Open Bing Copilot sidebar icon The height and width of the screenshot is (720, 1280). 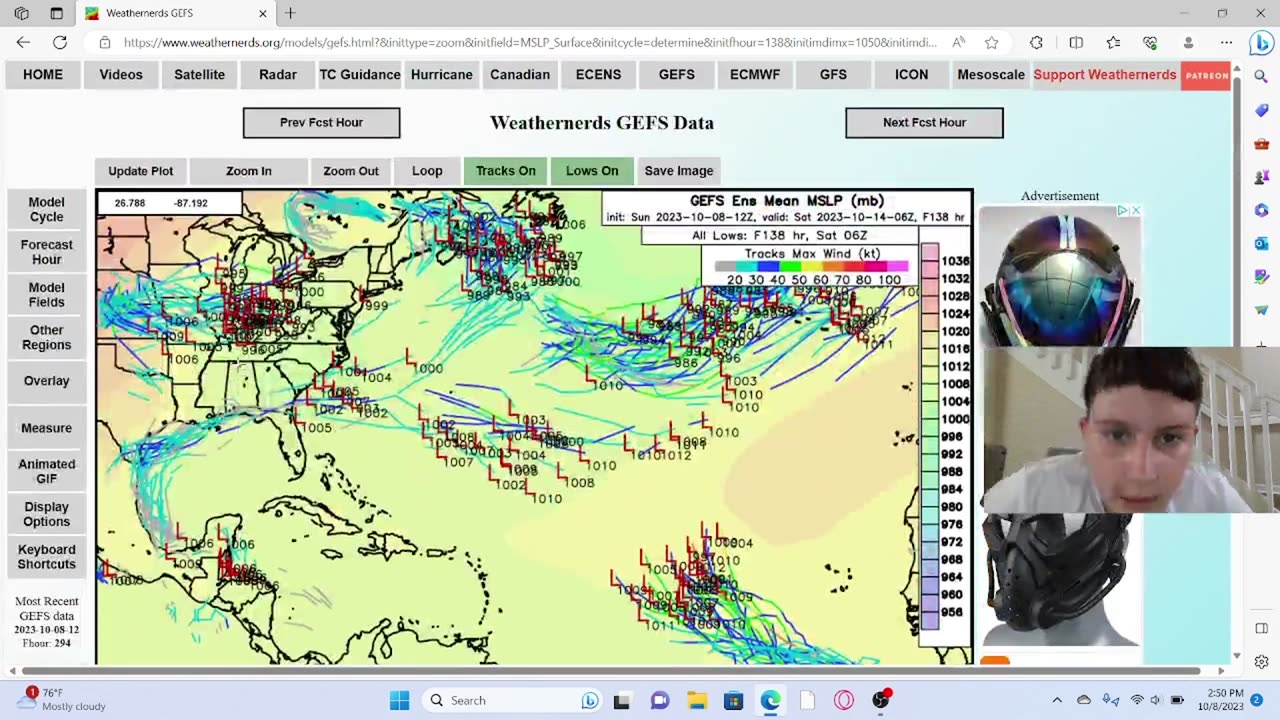(x=1260, y=43)
